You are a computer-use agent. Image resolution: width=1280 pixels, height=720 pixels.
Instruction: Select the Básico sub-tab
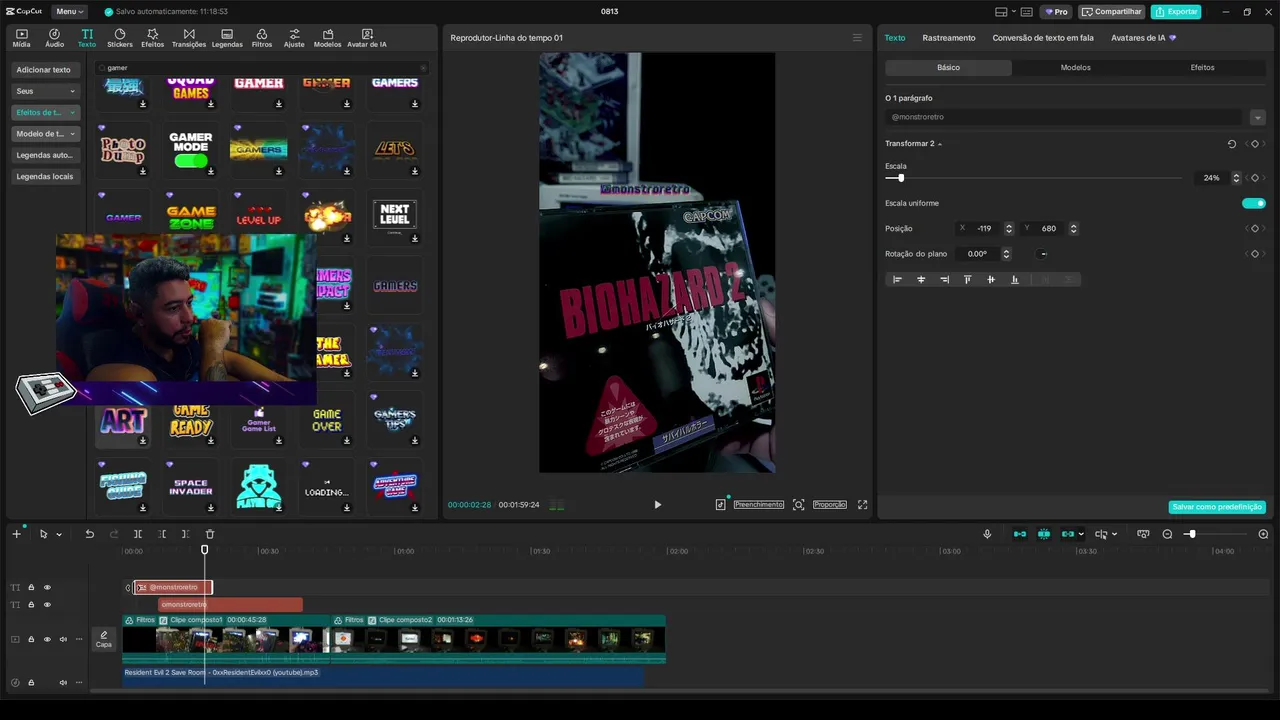[948, 68]
